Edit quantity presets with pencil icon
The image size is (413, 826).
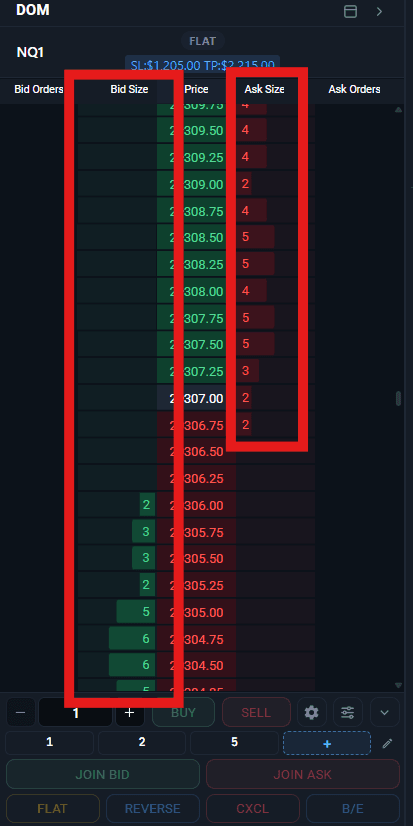click(387, 743)
